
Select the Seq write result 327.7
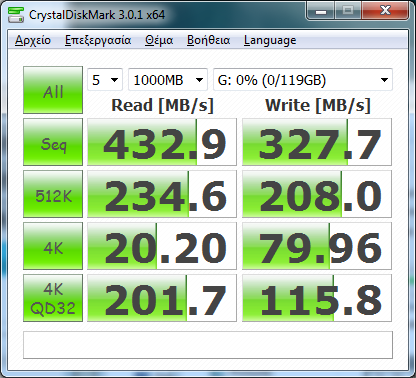pos(317,142)
